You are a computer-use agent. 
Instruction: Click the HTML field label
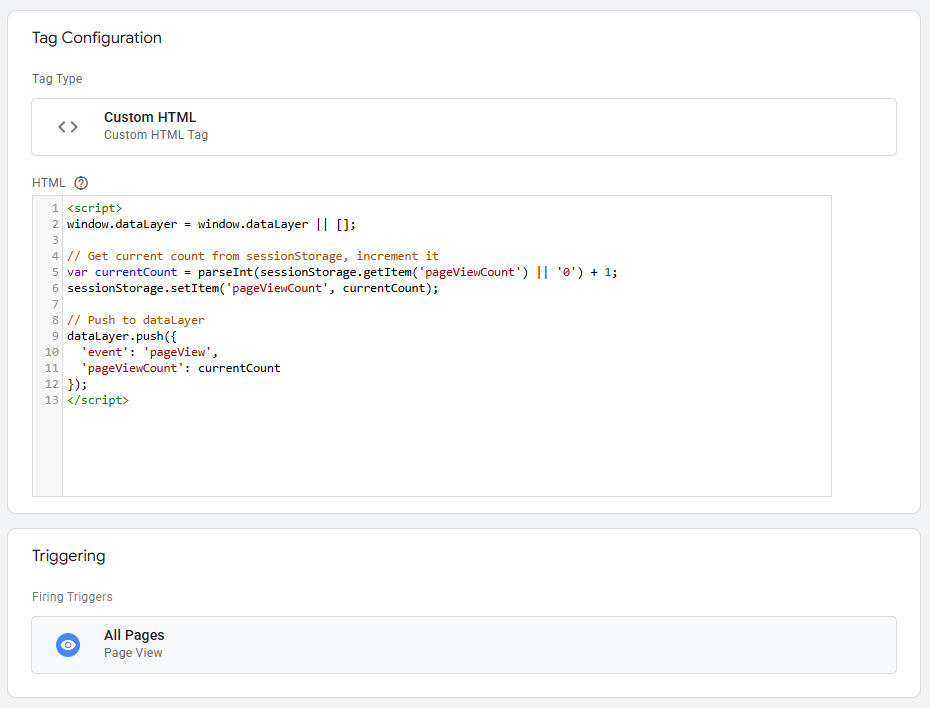pos(49,183)
